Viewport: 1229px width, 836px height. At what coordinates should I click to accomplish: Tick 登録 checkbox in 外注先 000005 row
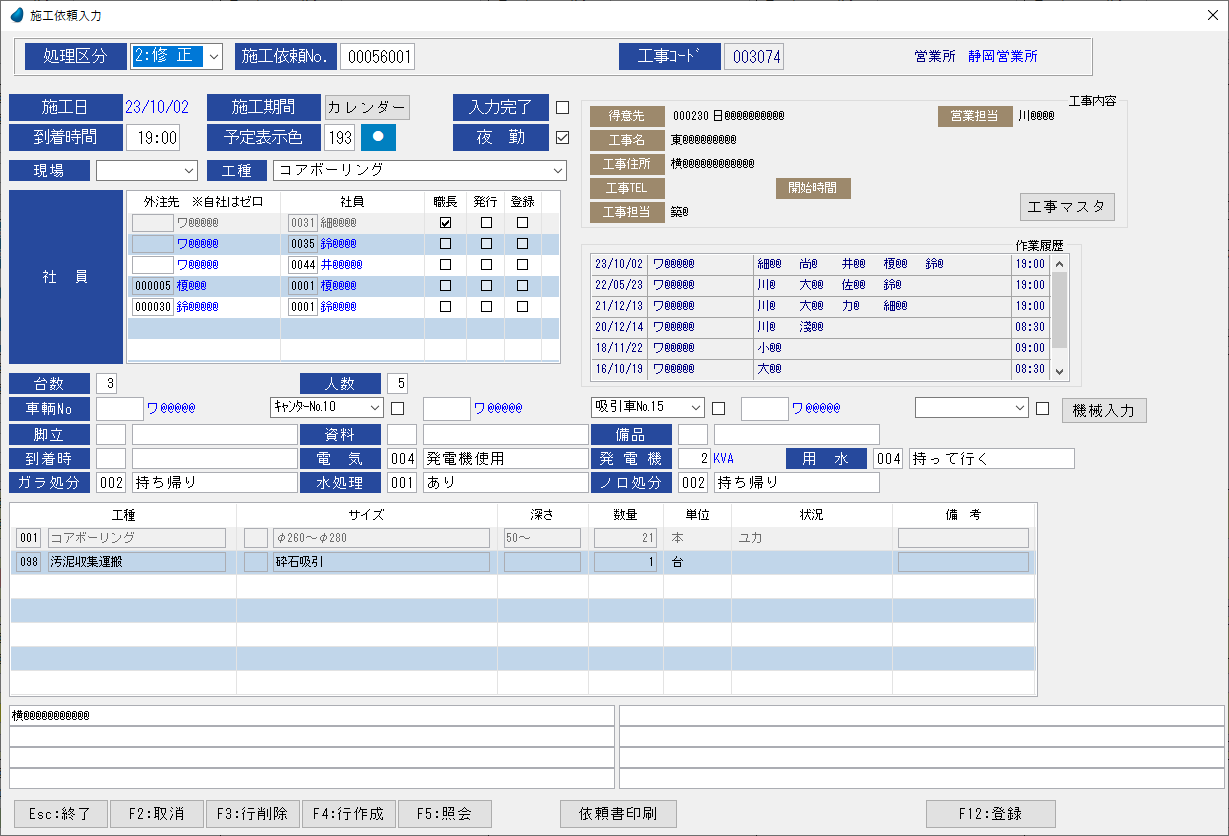[522, 286]
